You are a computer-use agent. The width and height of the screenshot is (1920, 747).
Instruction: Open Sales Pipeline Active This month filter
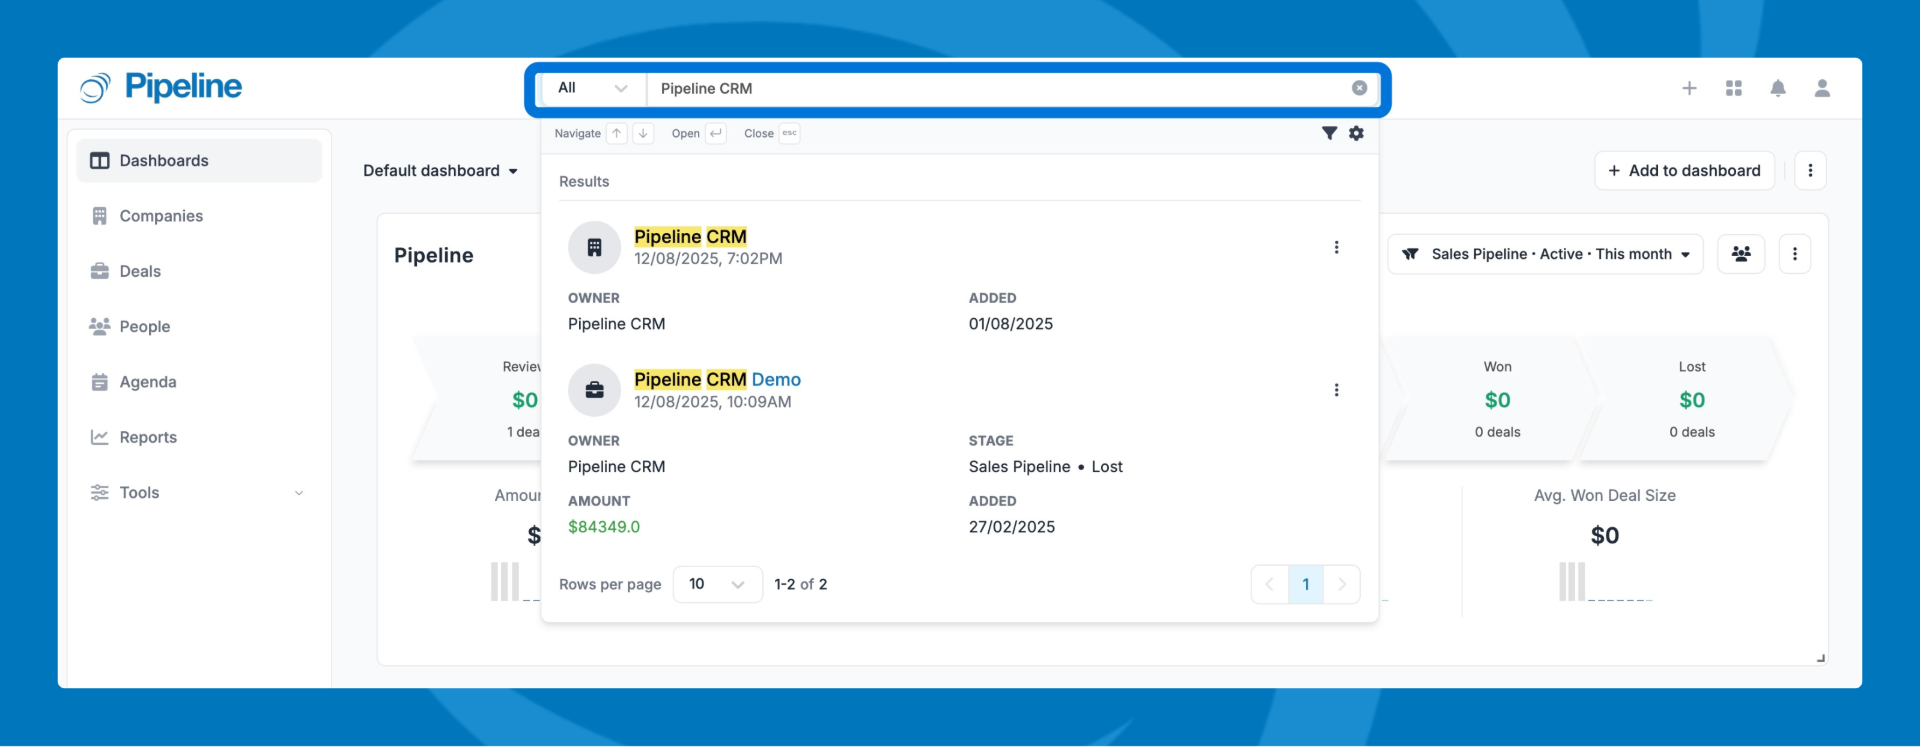(1545, 254)
